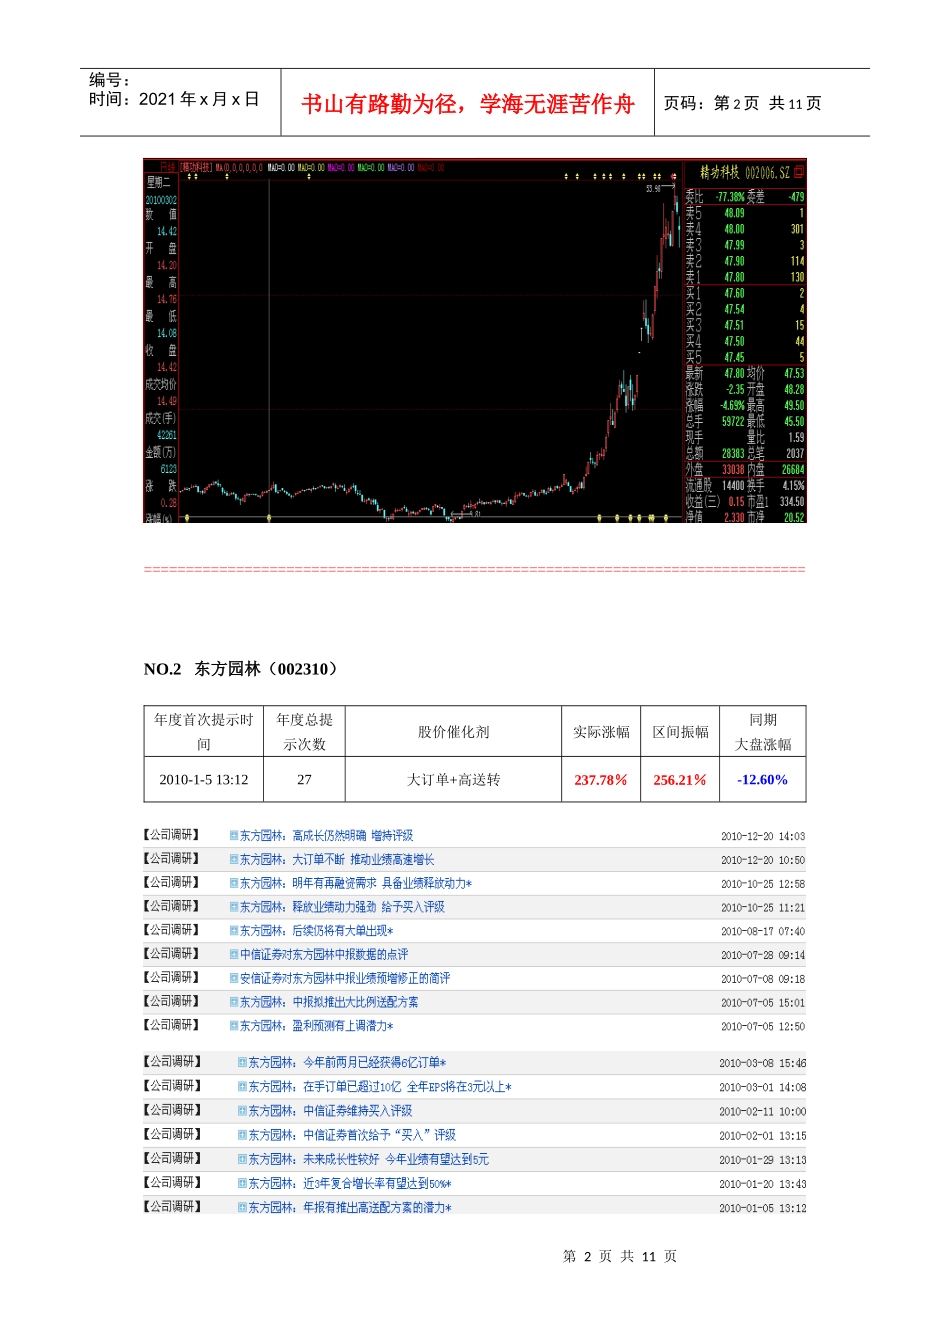The width and height of the screenshot is (950, 1344).
Task: Select table header 股价催化剂
Action: coord(453,732)
